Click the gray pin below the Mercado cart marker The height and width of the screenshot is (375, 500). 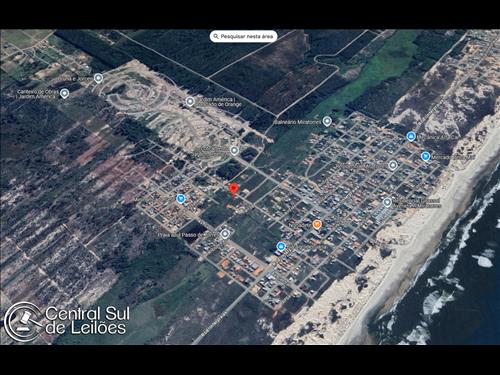[393, 165]
